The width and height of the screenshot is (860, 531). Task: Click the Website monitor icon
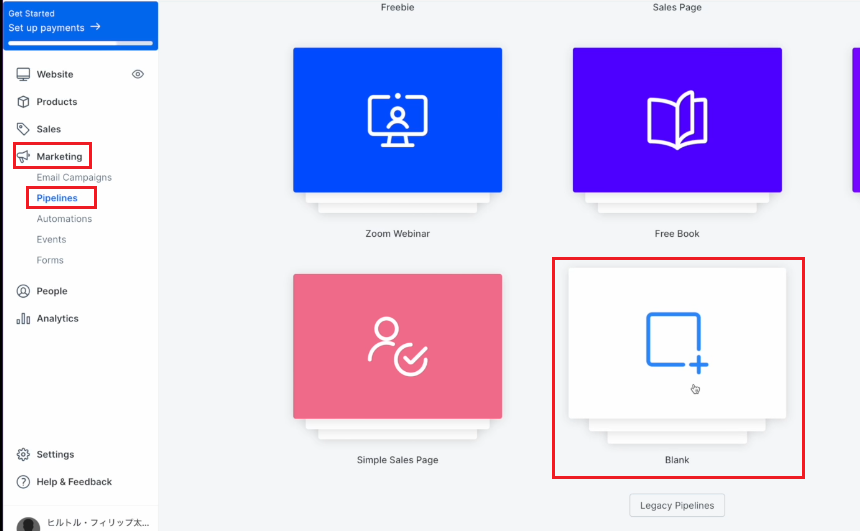click(x=23, y=74)
